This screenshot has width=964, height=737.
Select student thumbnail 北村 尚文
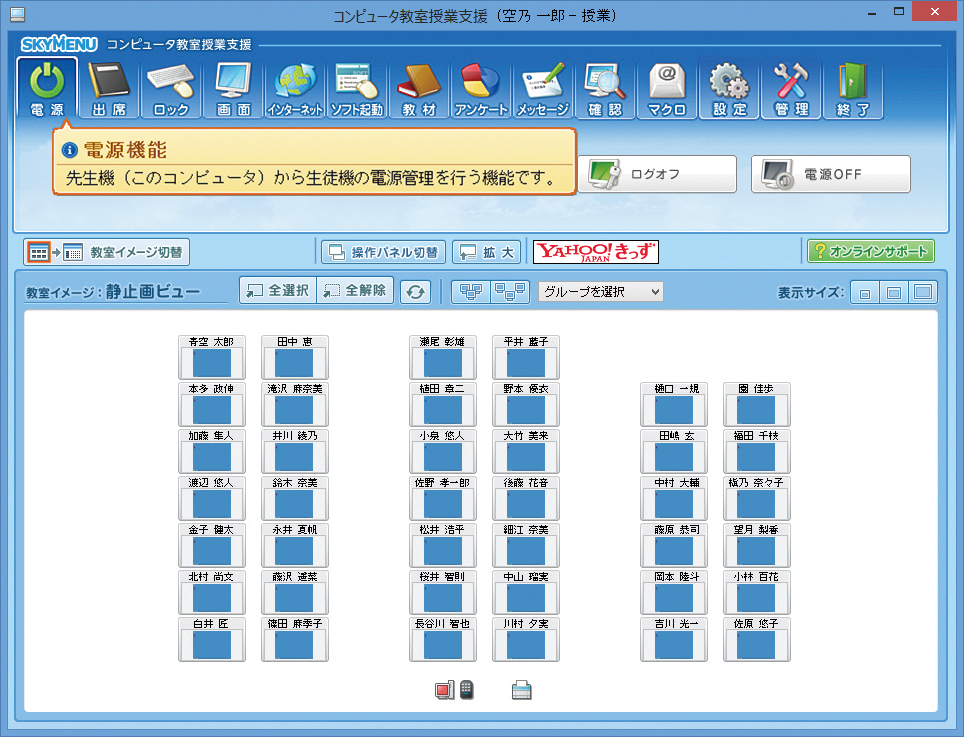coord(211,592)
